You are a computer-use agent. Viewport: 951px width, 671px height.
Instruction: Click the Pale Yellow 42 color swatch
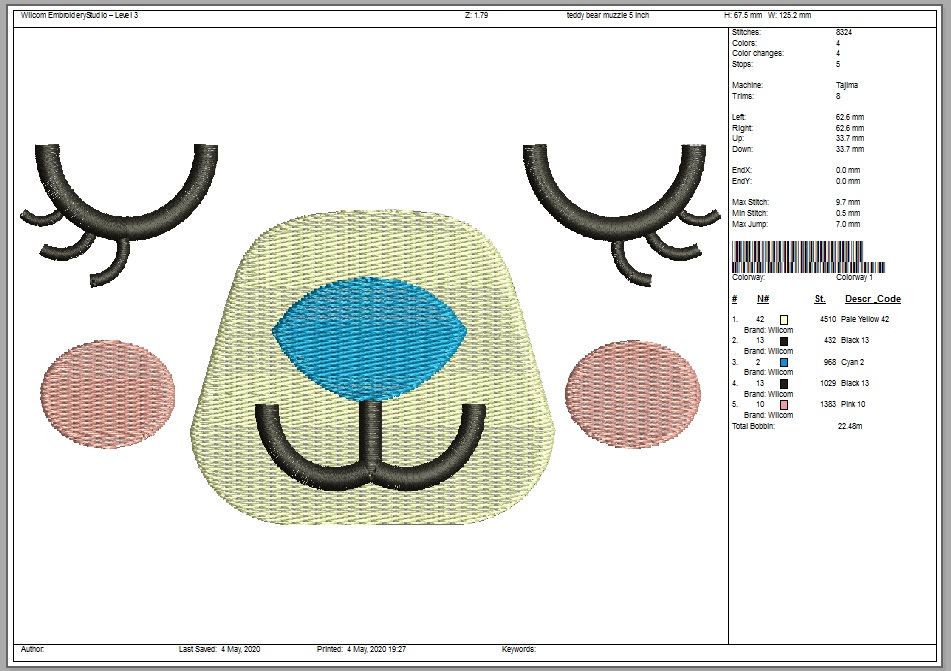click(784, 320)
